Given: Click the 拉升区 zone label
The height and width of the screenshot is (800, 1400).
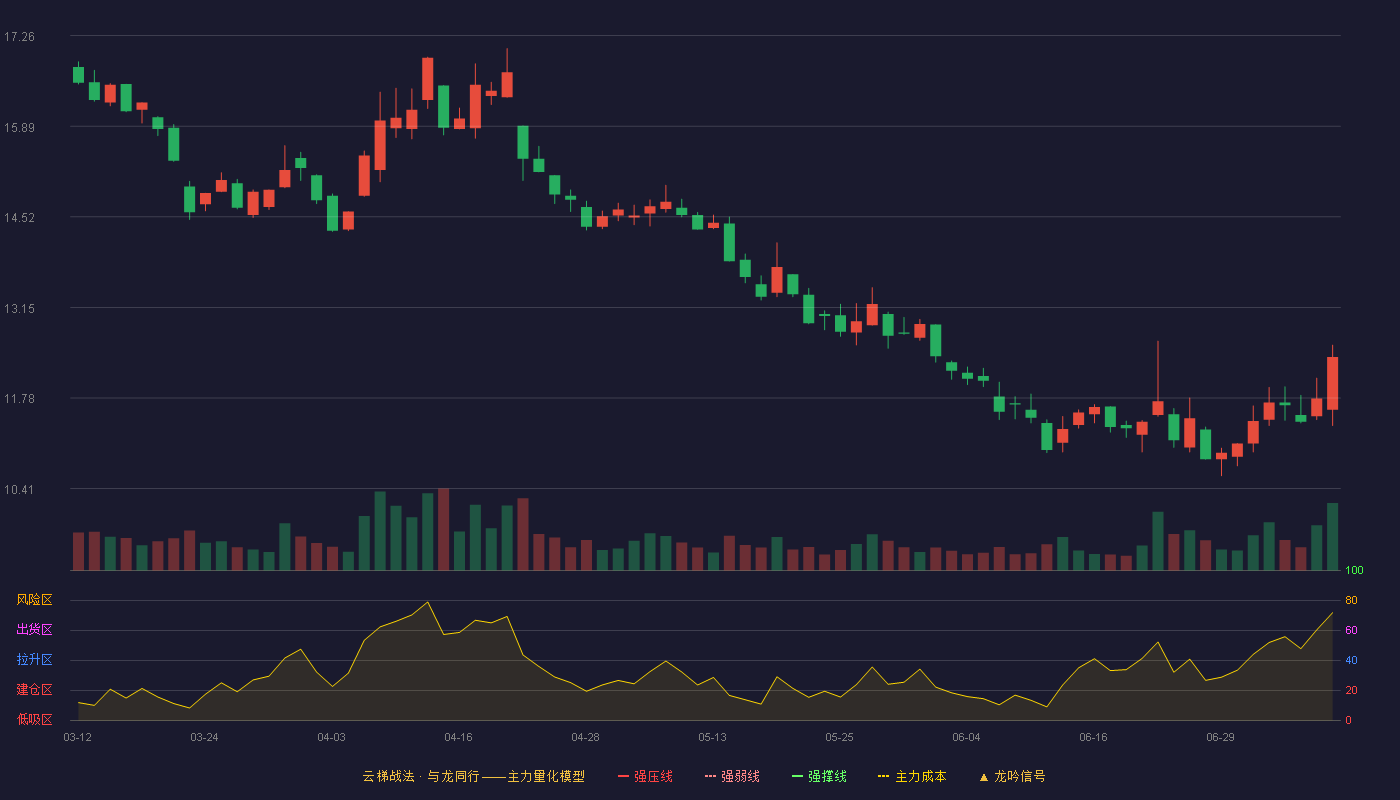Looking at the screenshot, I should 34,660.
